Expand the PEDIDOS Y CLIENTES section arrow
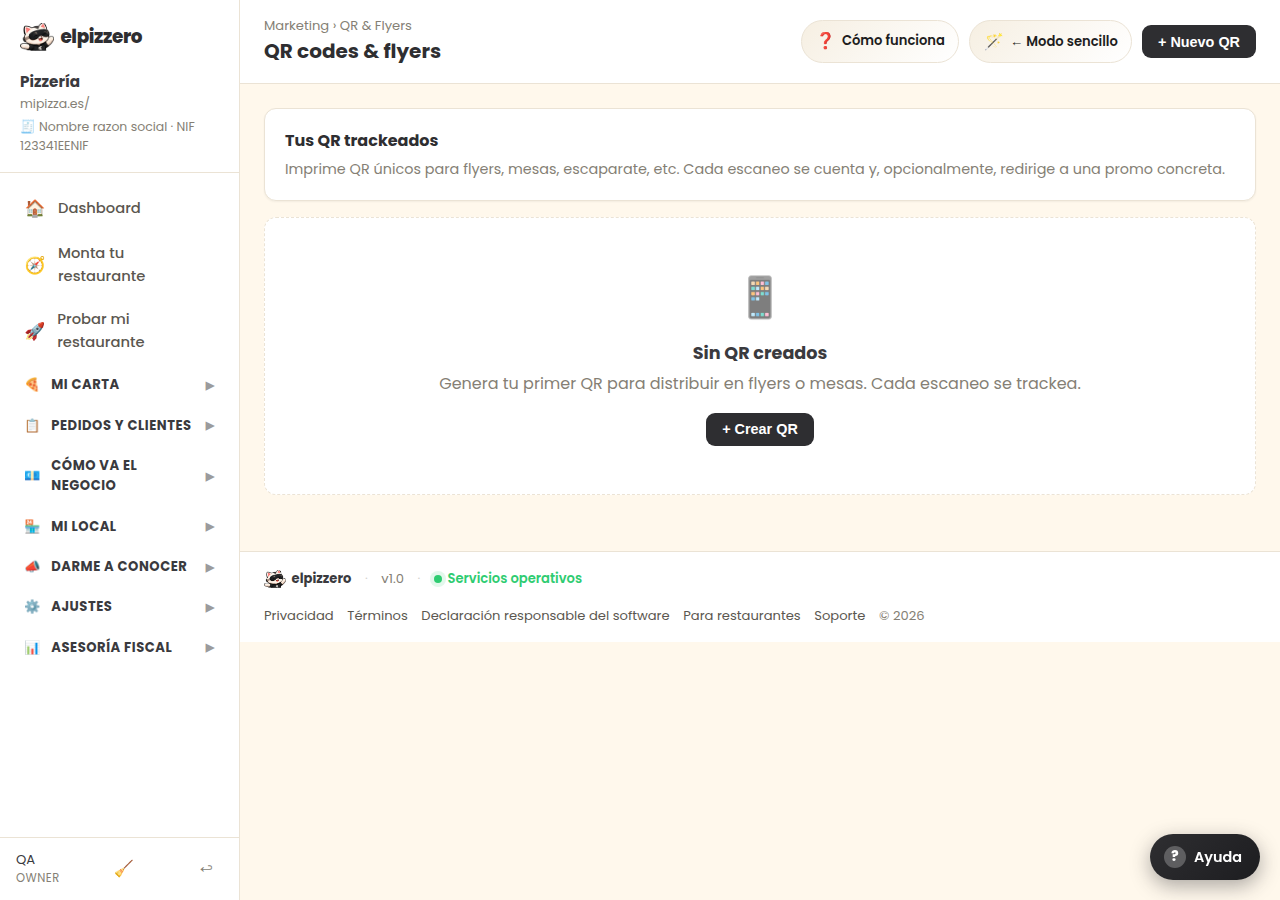The height and width of the screenshot is (900, 1280). pos(210,425)
